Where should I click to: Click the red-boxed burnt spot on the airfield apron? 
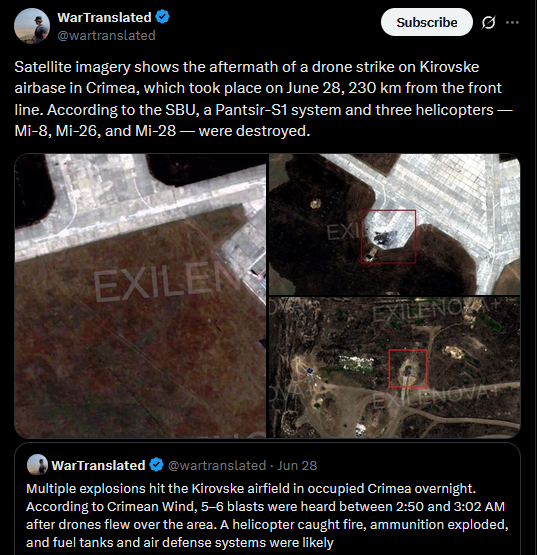388,236
